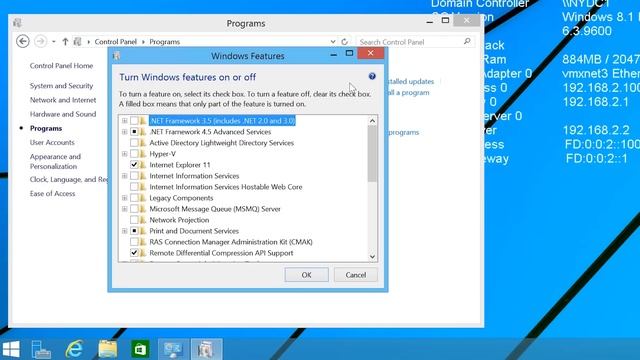Toggle Print and Document Services checkbox
Image resolution: width=640 pixels, height=360 pixels.
(134, 231)
